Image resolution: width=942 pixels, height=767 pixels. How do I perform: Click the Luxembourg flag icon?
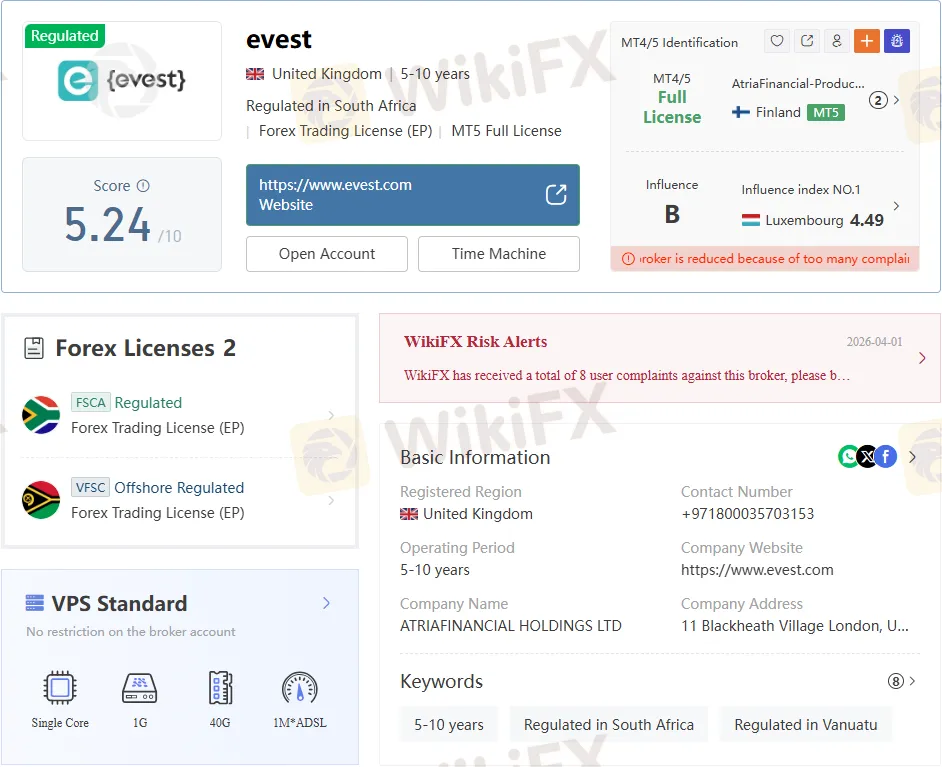pos(751,220)
